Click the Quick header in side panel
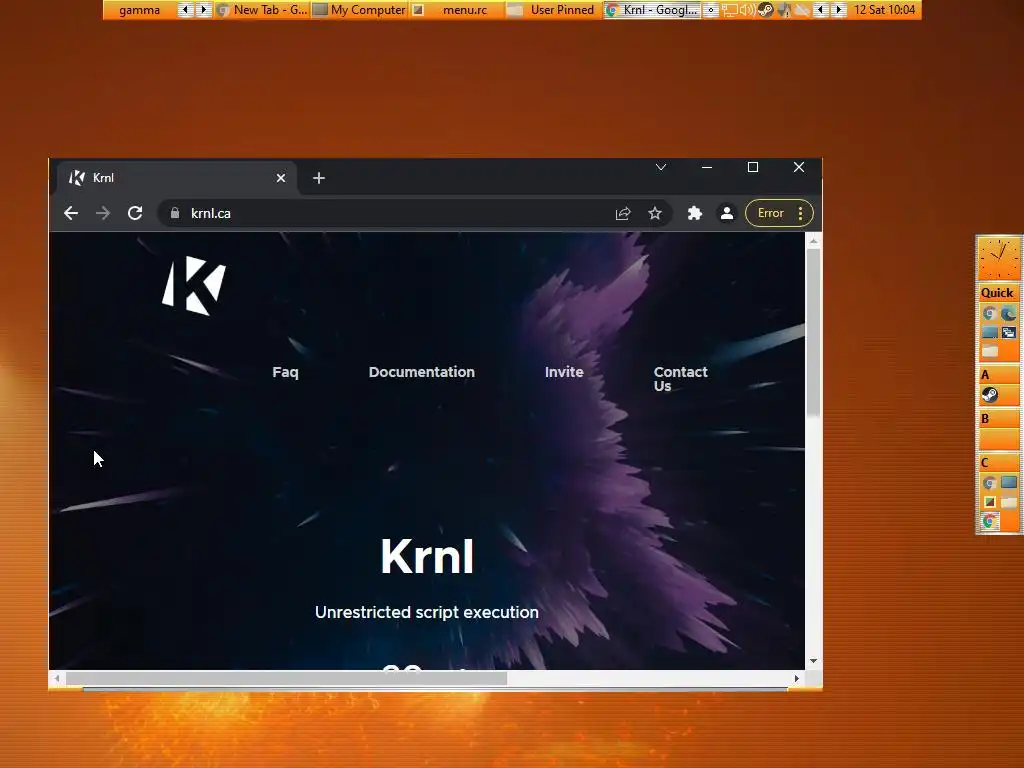This screenshot has width=1024, height=768. click(x=997, y=293)
